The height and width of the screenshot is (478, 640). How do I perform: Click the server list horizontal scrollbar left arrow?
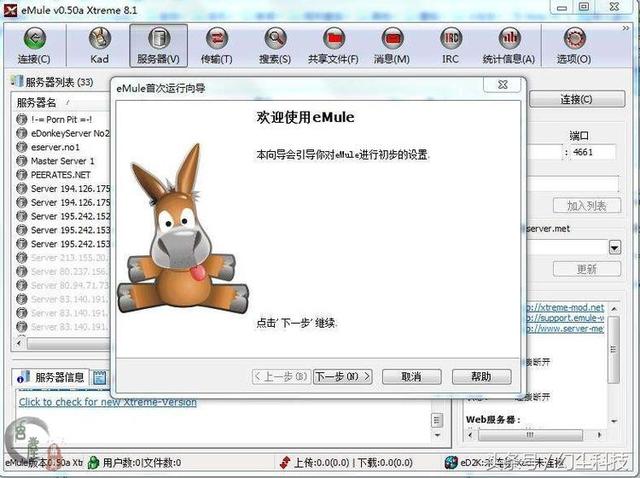(19, 344)
